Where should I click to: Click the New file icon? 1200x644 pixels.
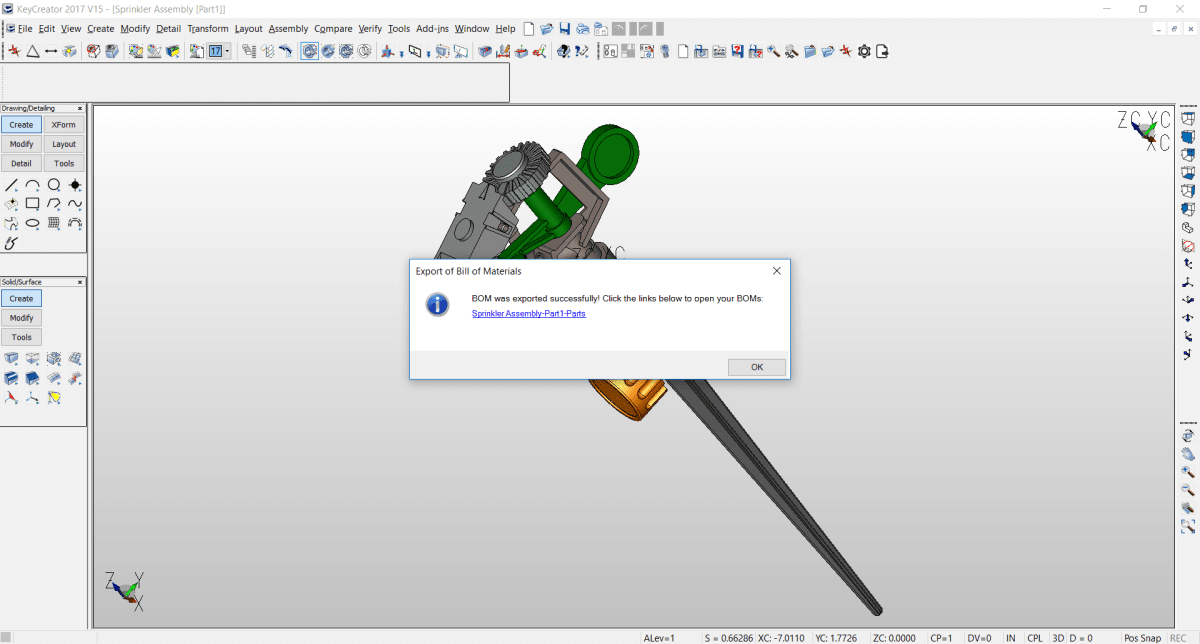click(530, 29)
